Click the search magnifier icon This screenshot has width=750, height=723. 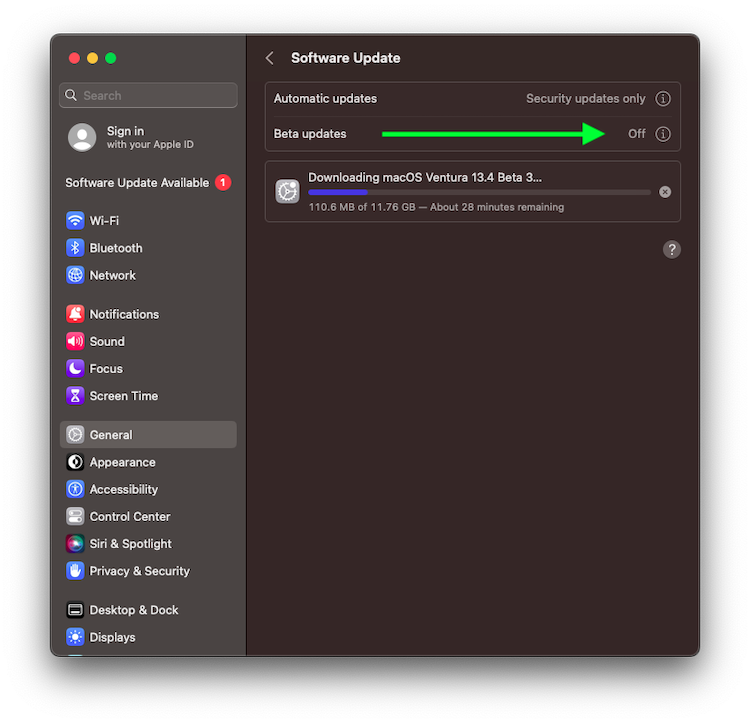tap(71, 95)
